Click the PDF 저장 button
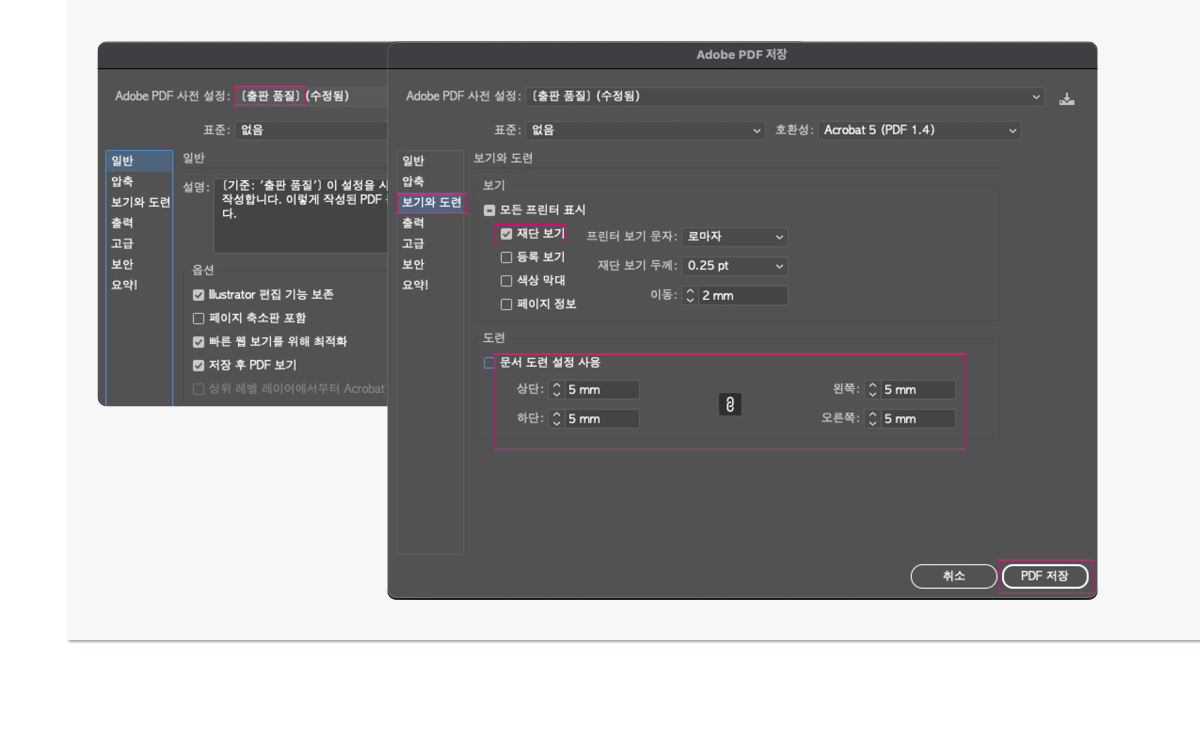This screenshot has width=1200, height=740. pos(1044,576)
